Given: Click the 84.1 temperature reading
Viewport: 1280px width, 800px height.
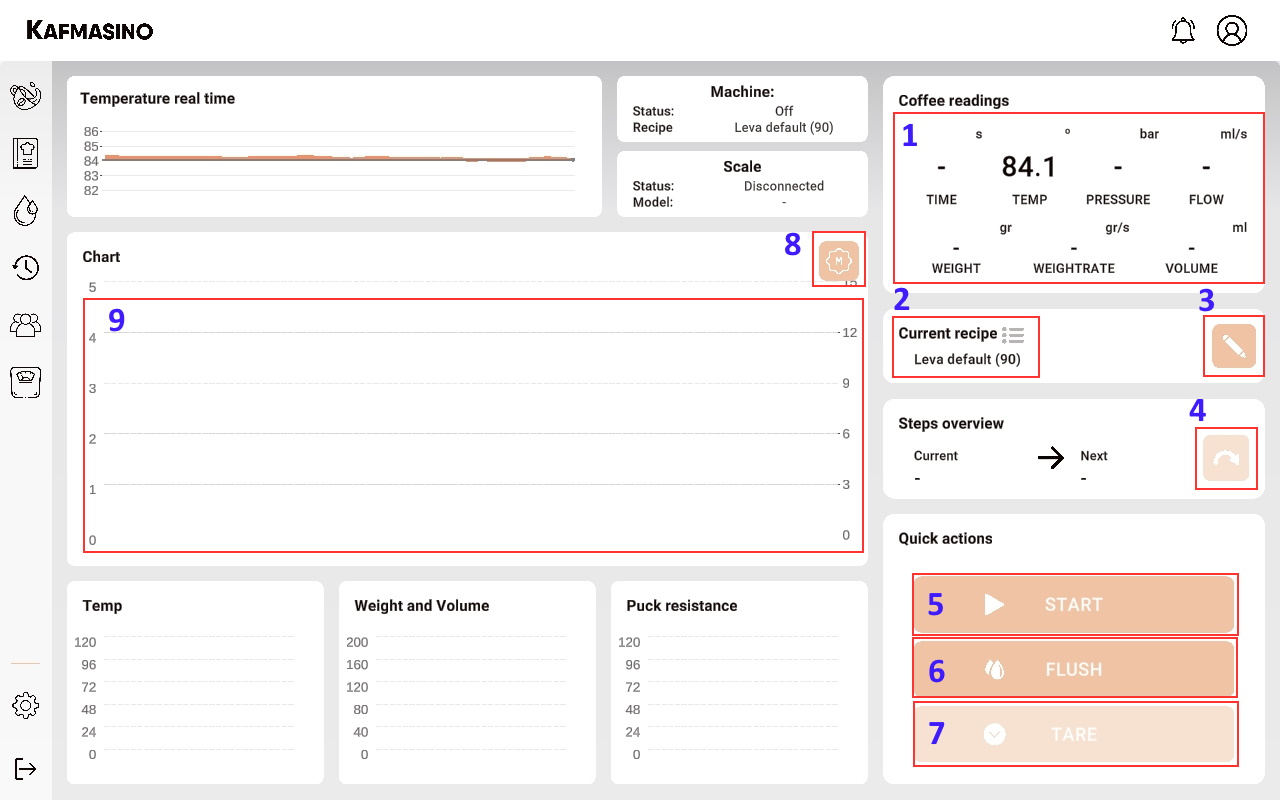Looking at the screenshot, I should click(x=1029, y=166).
